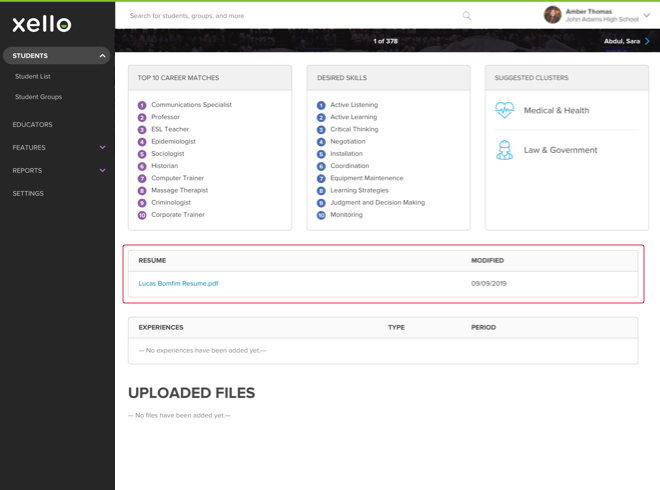Click the Medical & Health heart icon
The width and height of the screenshot is (660, 490).
[504, 111]
